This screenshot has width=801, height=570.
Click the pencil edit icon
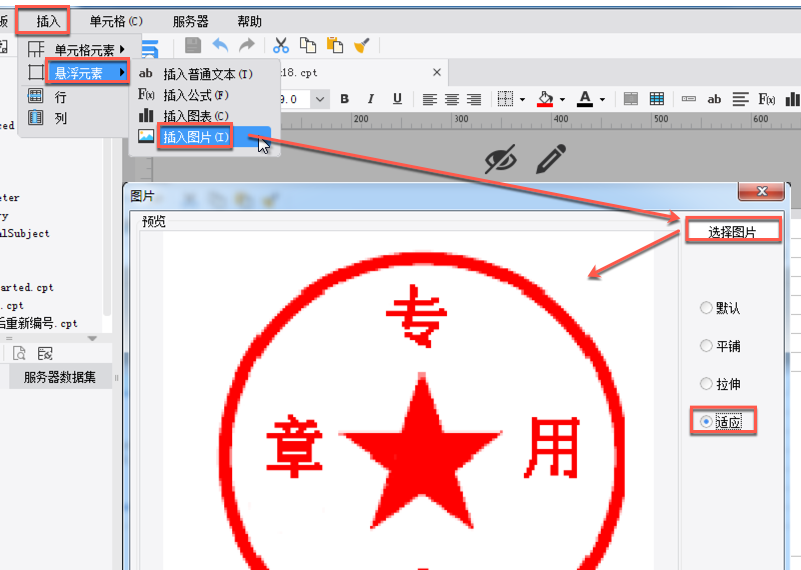click(x=551, y=159)
